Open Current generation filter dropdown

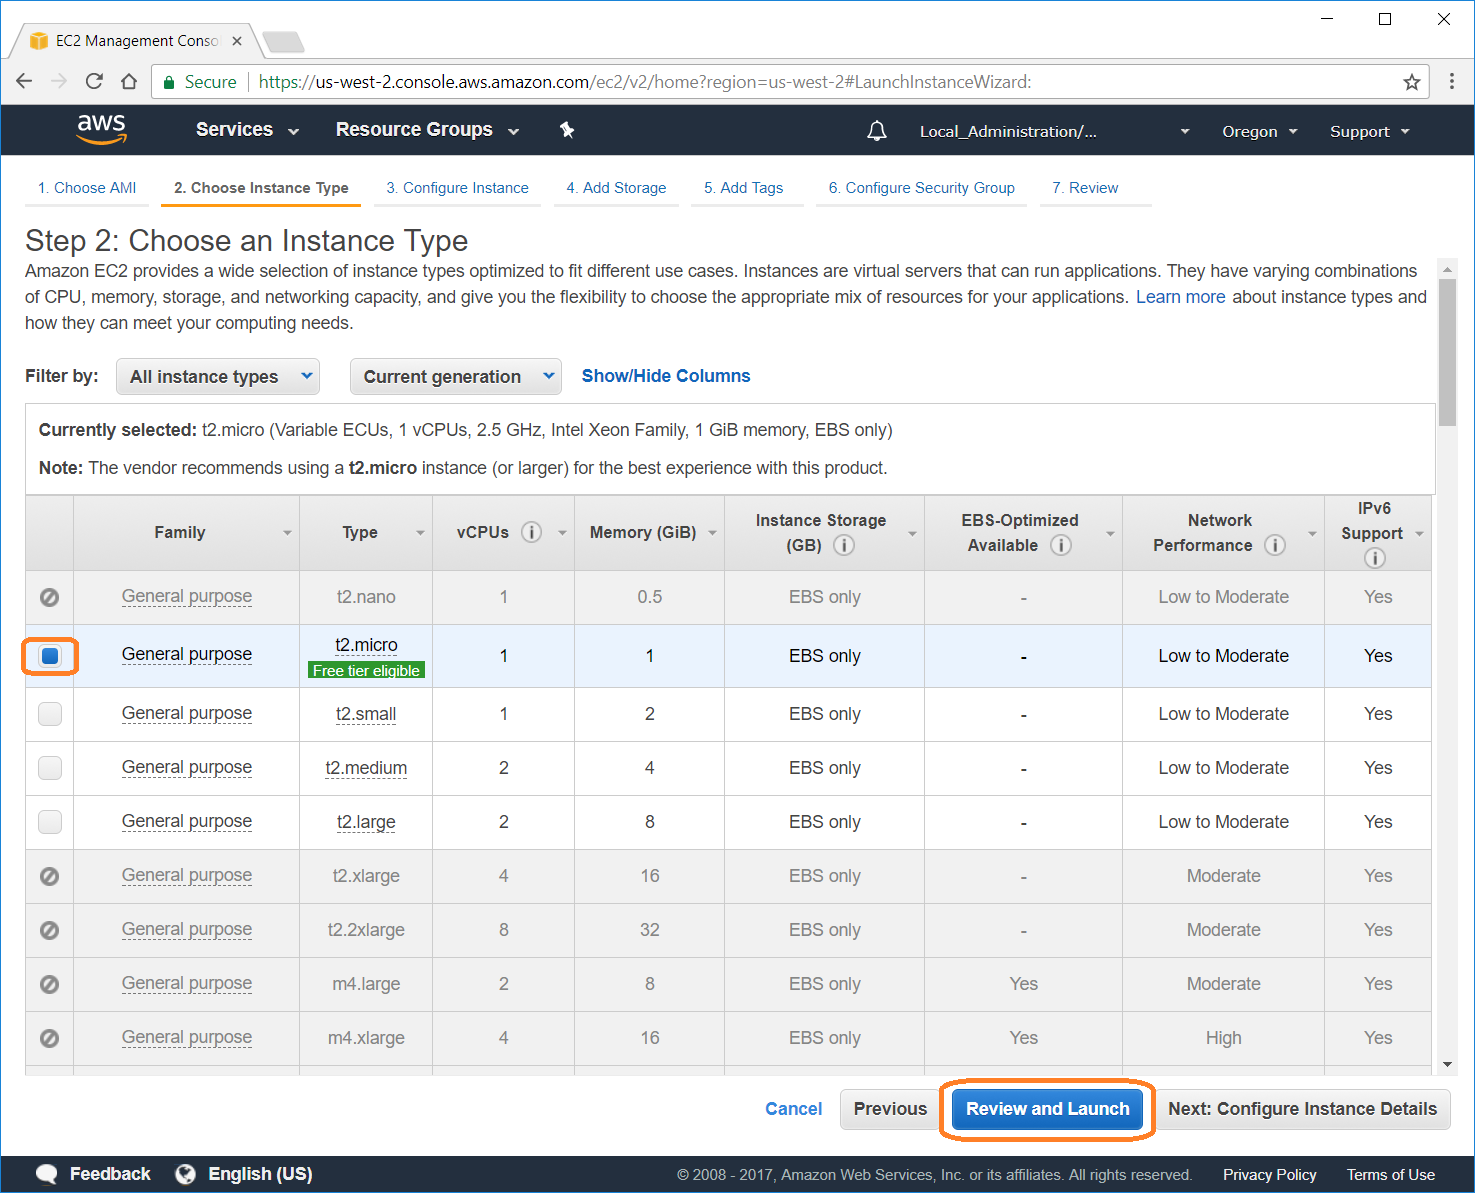click(456, 377)
